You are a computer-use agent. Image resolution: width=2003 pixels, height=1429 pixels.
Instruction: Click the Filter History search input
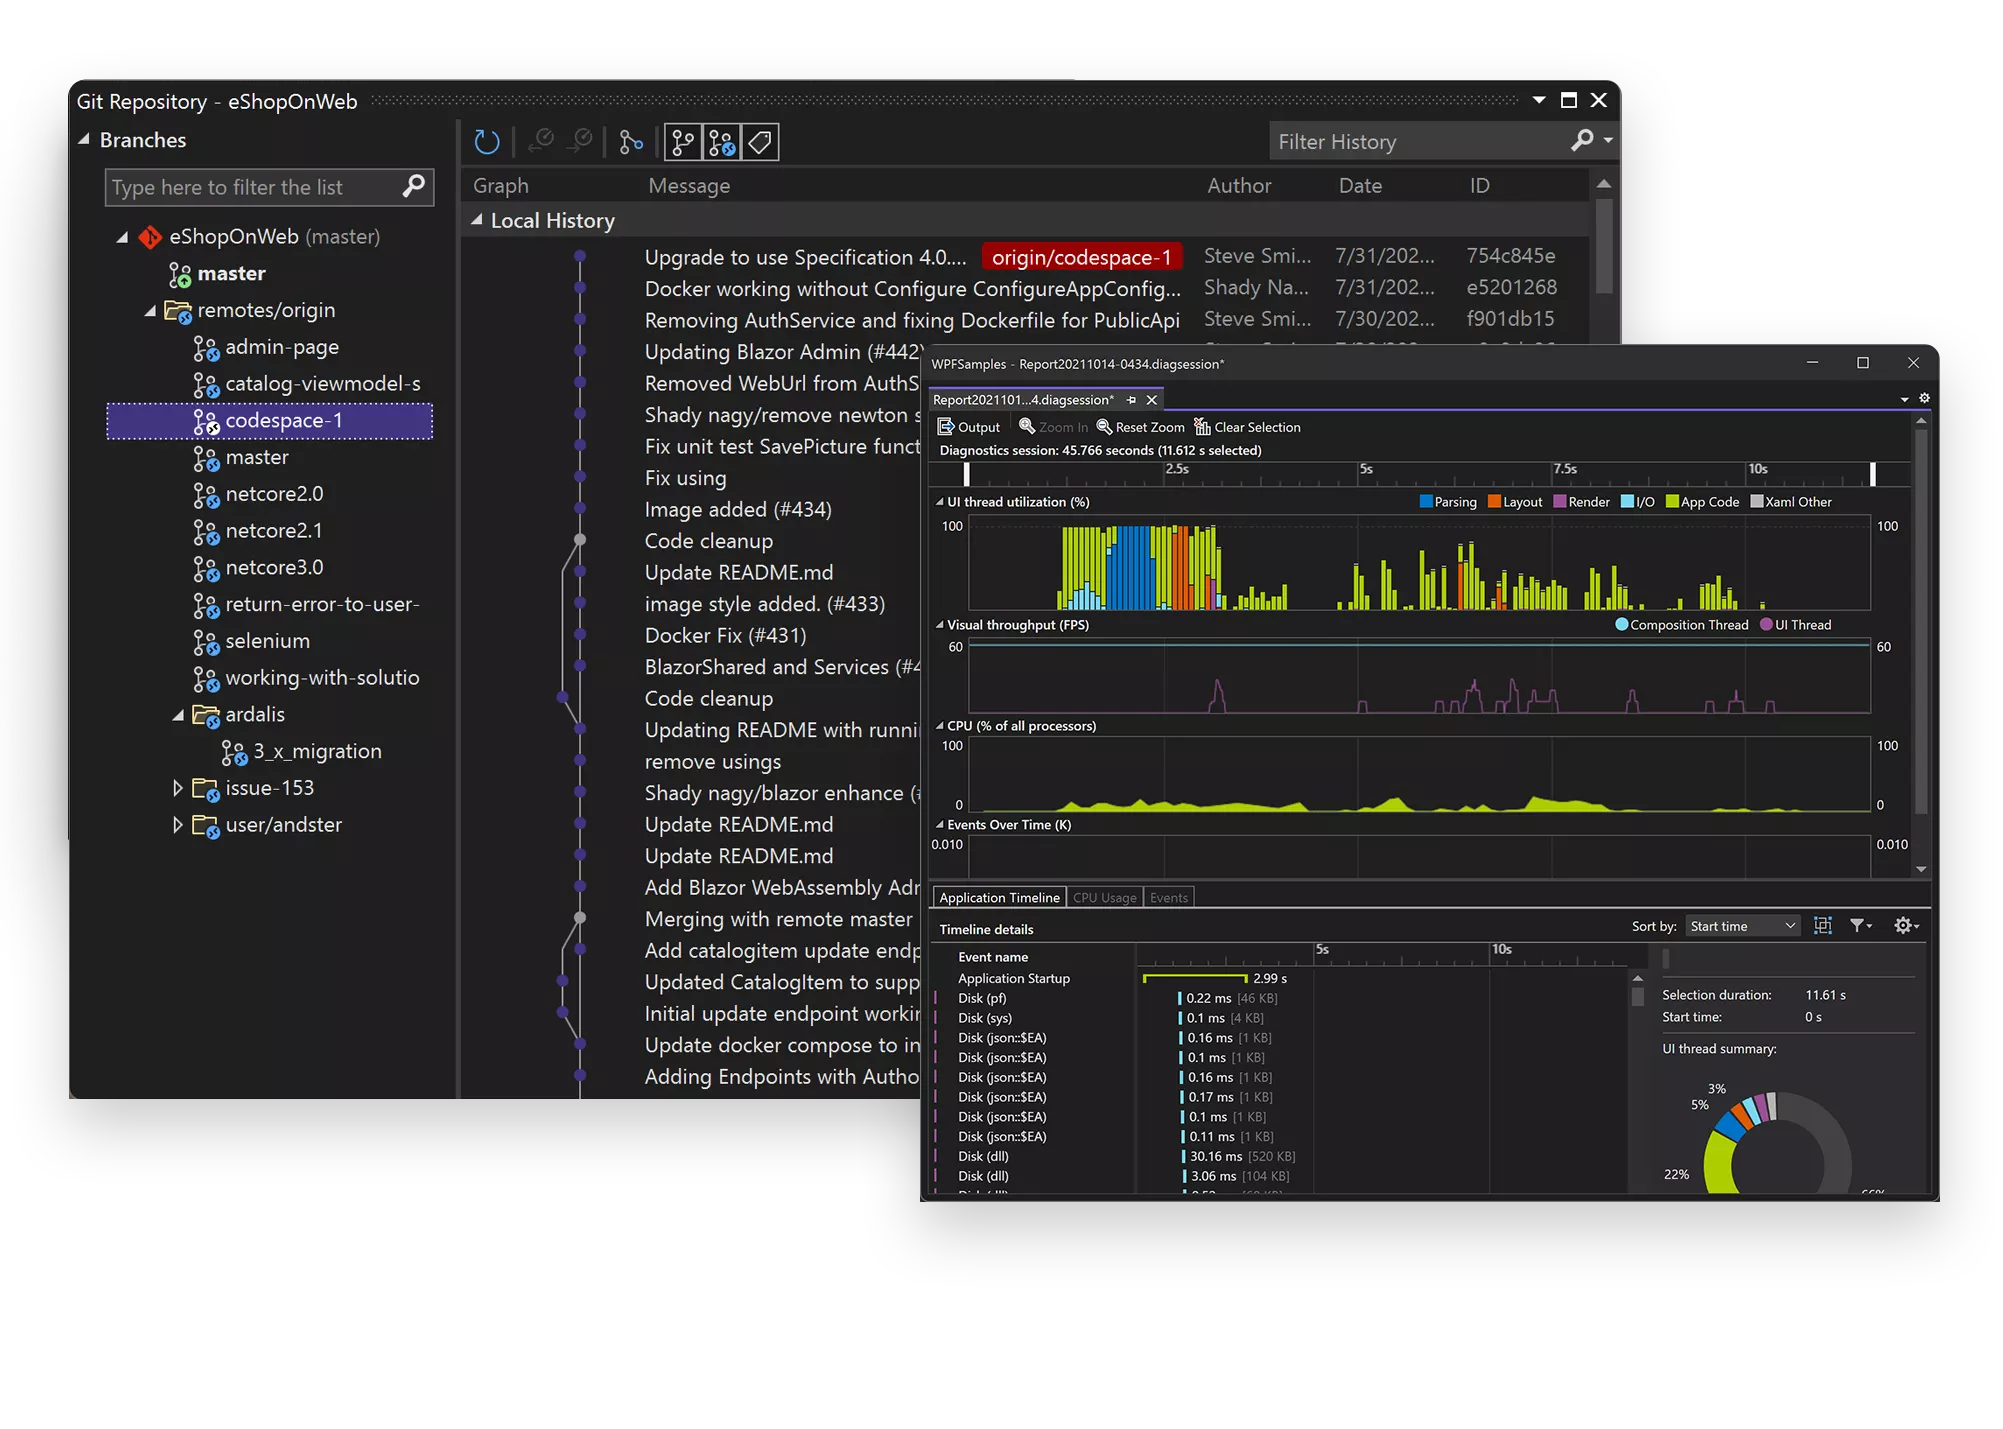(1418, 141)
